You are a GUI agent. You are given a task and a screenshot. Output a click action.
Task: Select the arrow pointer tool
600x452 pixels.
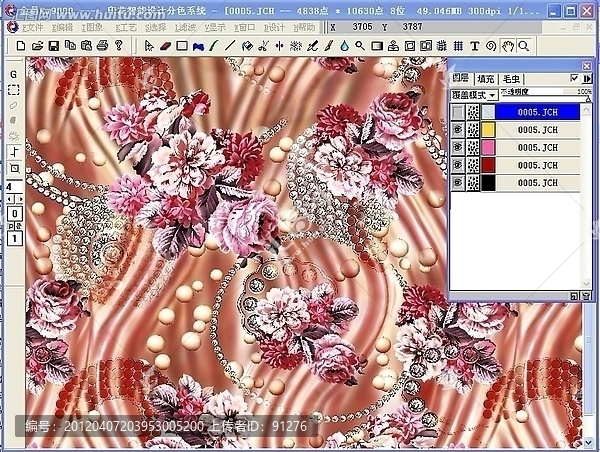pyautogui.click(x=148, y=46)
